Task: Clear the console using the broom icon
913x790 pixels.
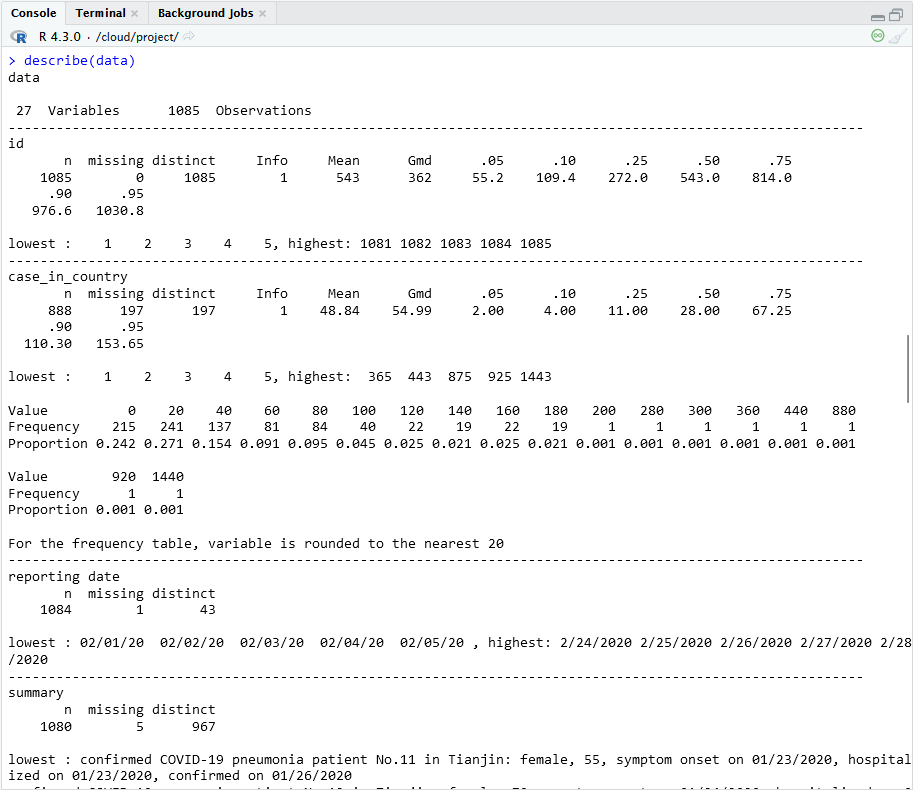Action: coord(897,36)
